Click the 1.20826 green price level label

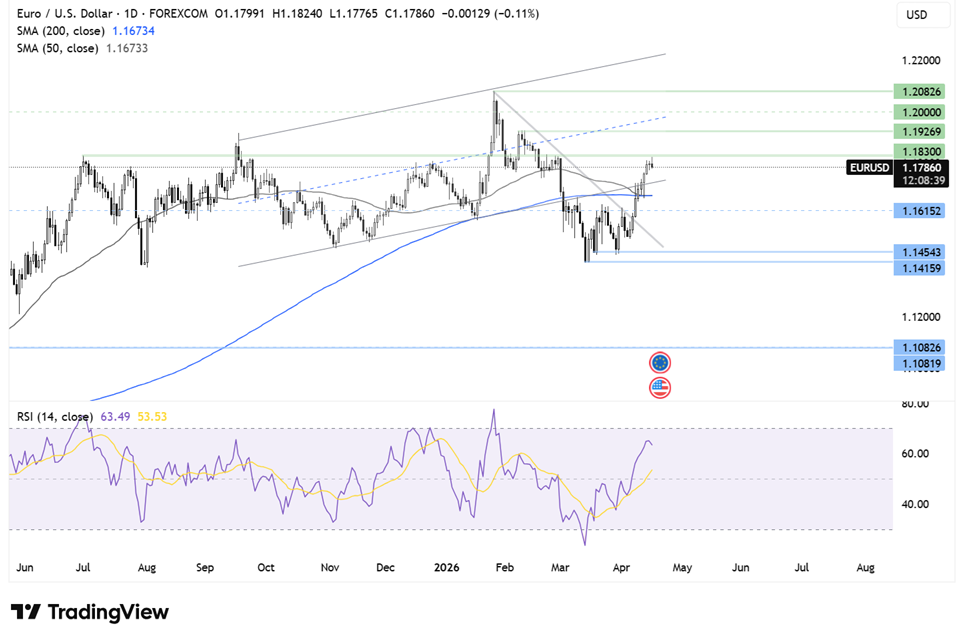point(918,91)
